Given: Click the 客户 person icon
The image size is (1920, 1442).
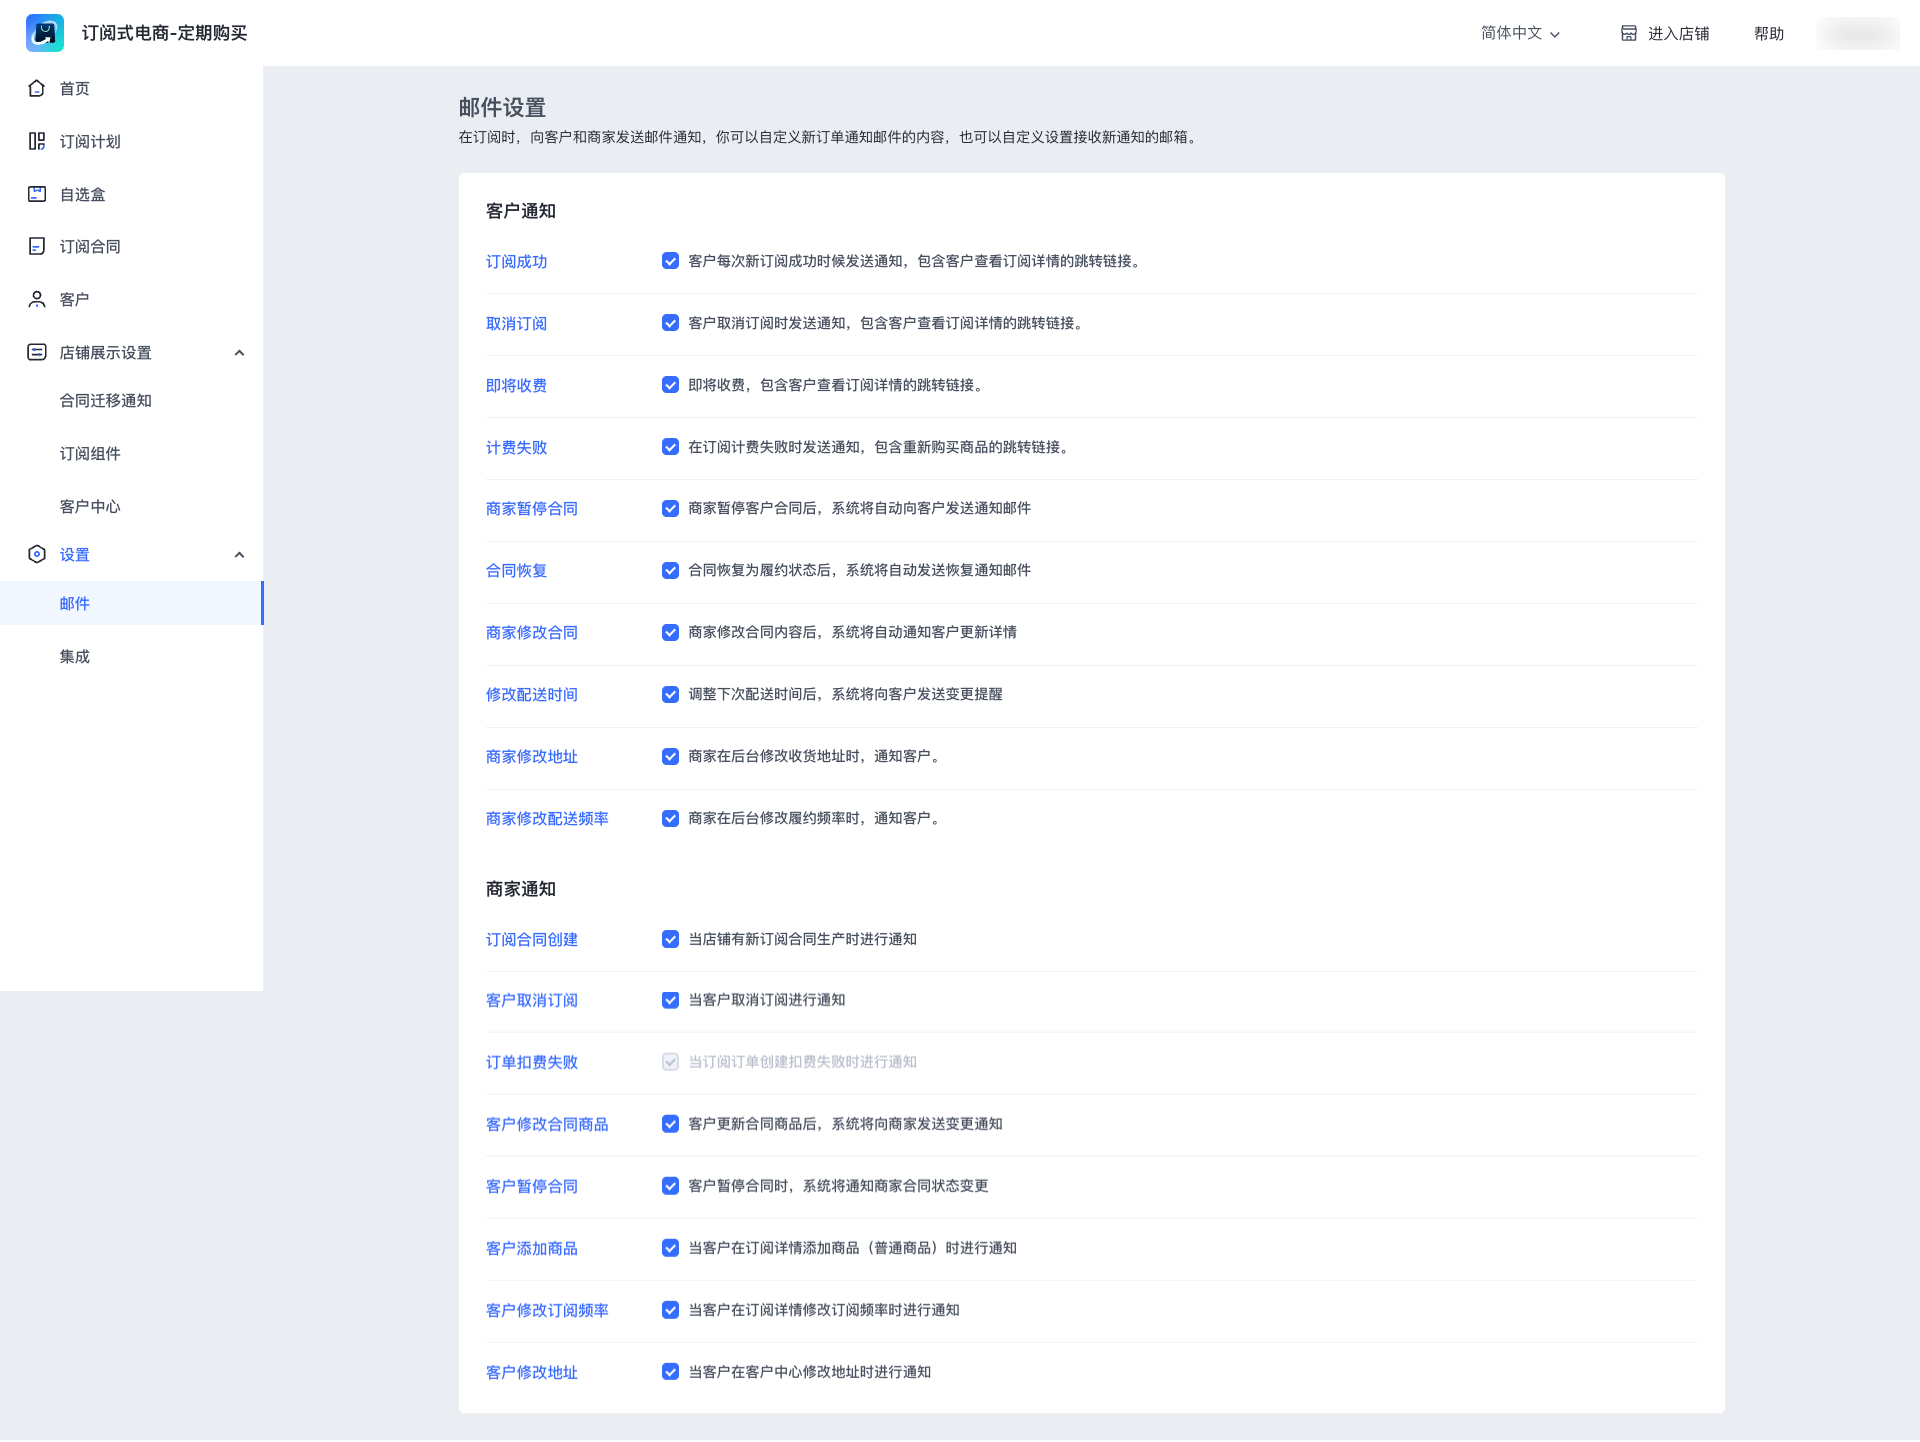Looking at the screenshot, I should [x=37, y=299].
